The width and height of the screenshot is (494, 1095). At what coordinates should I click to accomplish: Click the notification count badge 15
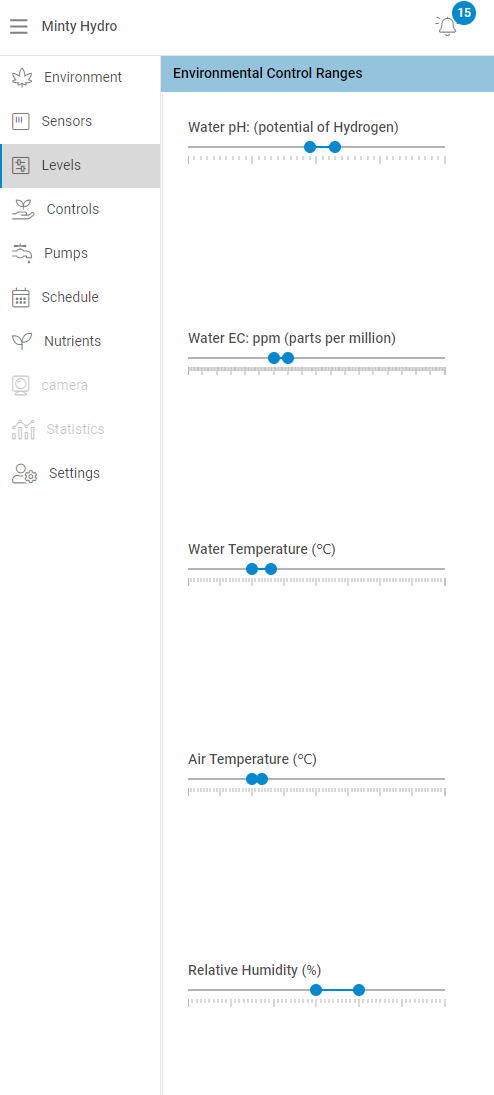click(x=464, y=13)
